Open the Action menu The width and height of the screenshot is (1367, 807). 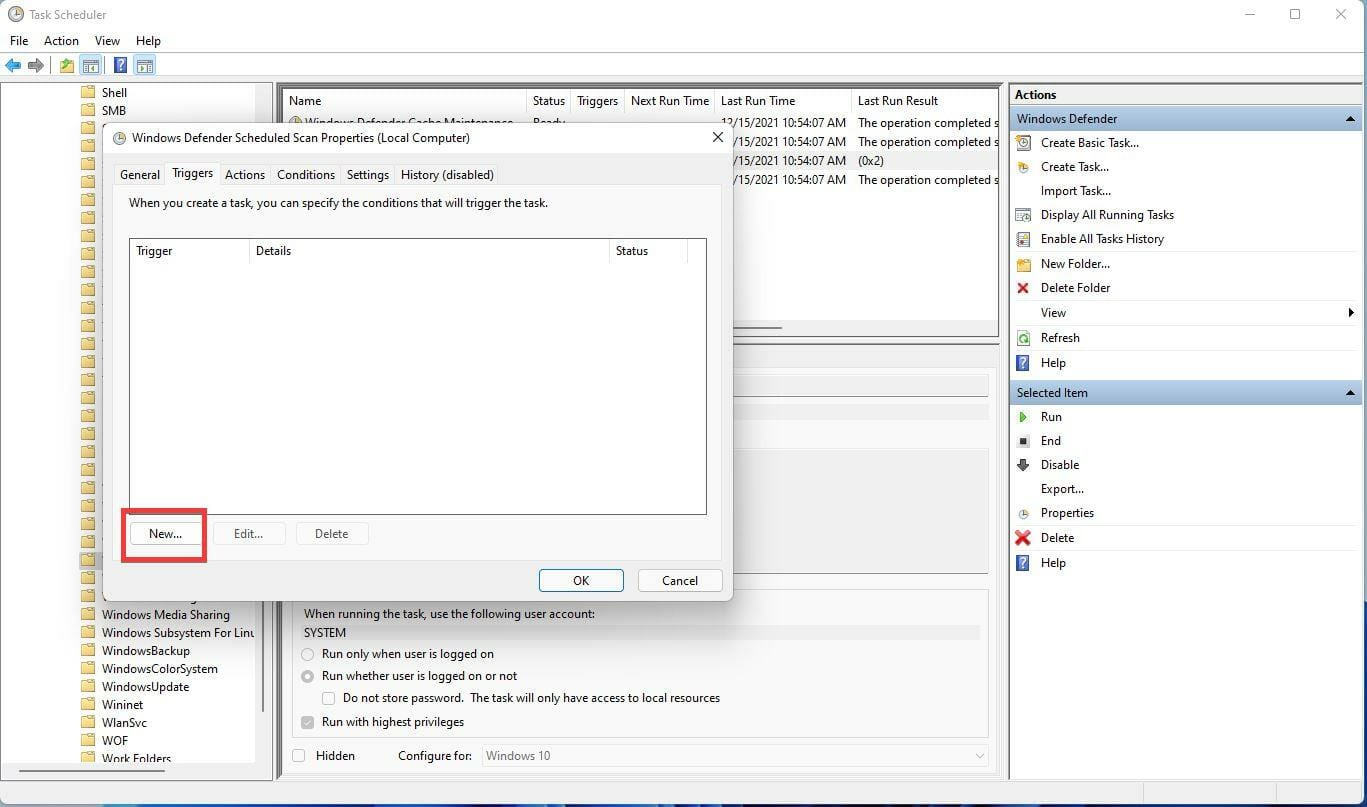pyautogui.click(x=61, y=41)
